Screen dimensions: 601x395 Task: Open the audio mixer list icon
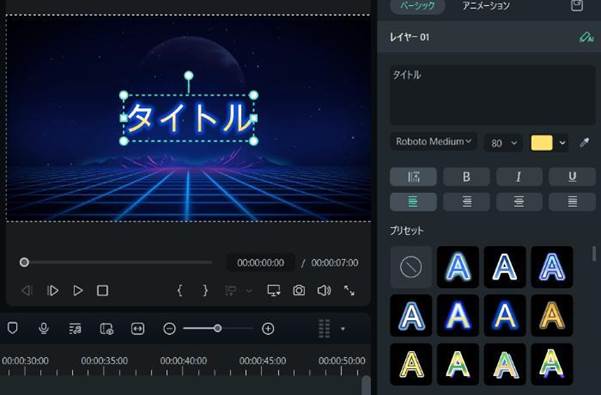point(75,328)
